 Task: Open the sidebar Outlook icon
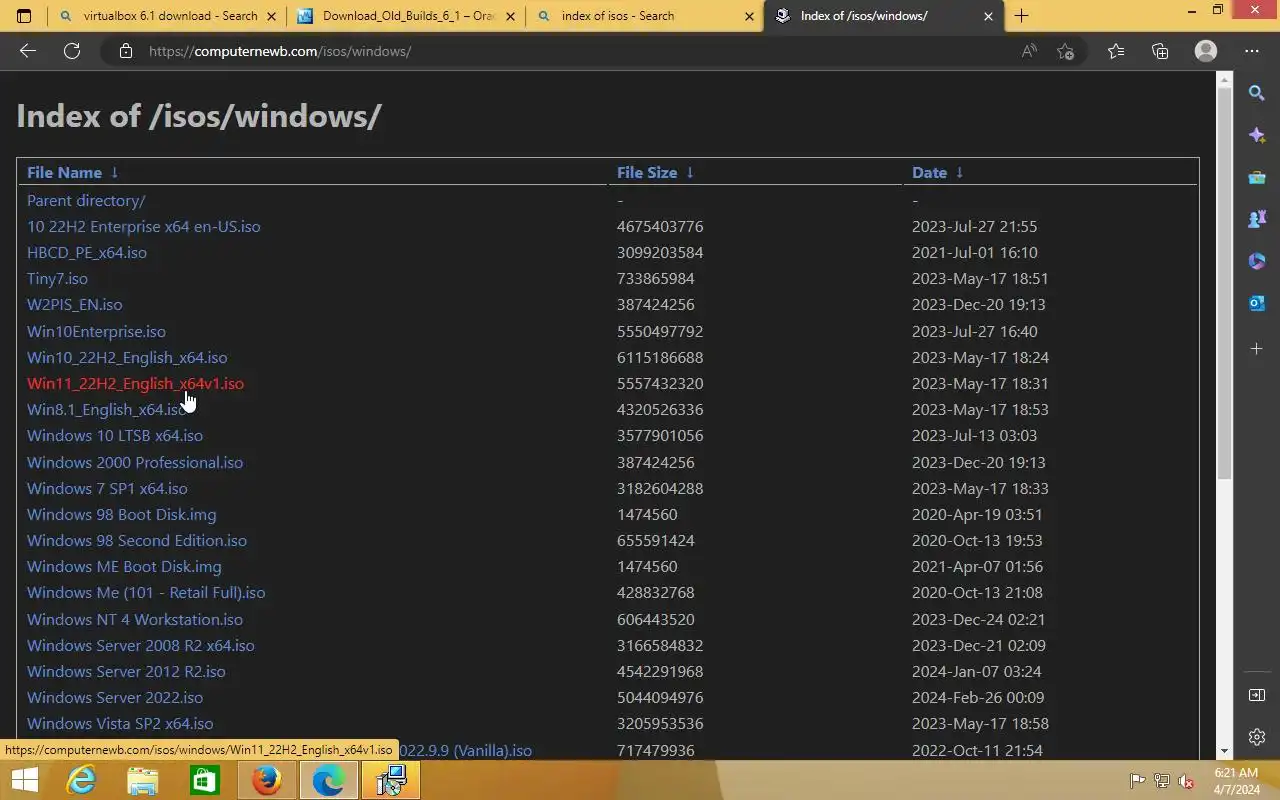(x=1257, y=303)
